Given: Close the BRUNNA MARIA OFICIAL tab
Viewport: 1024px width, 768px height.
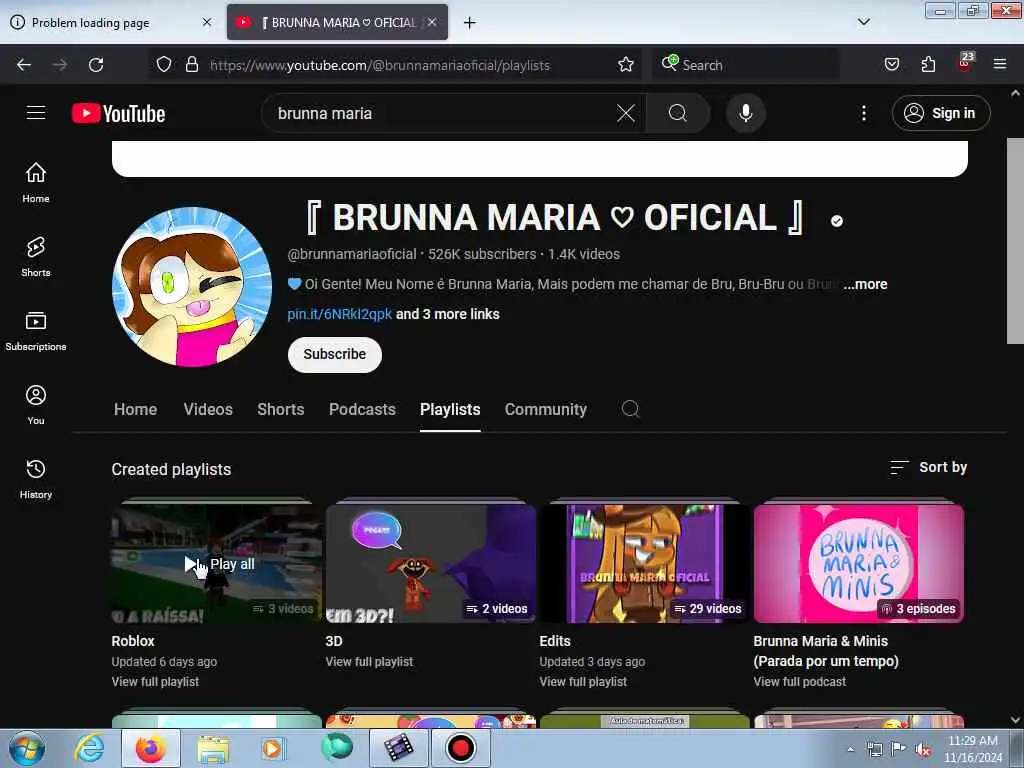Looking at the screenshot, I should pos(432,22).
